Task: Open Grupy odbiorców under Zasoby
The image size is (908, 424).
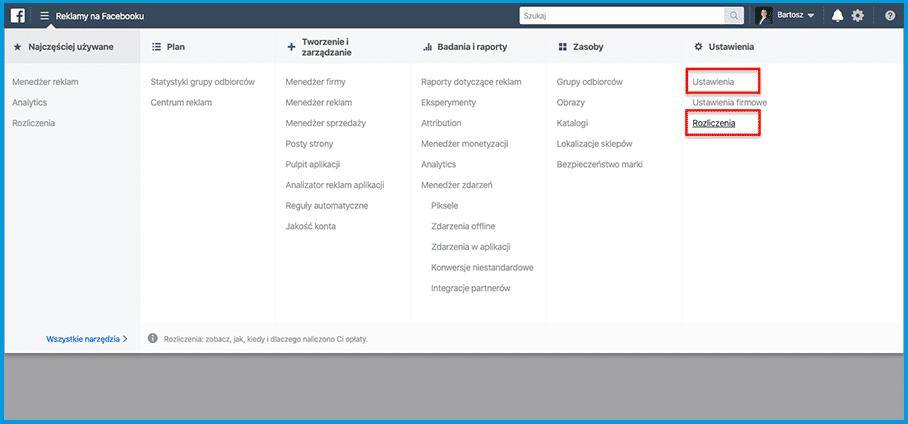Action: [x=590, y=82]
